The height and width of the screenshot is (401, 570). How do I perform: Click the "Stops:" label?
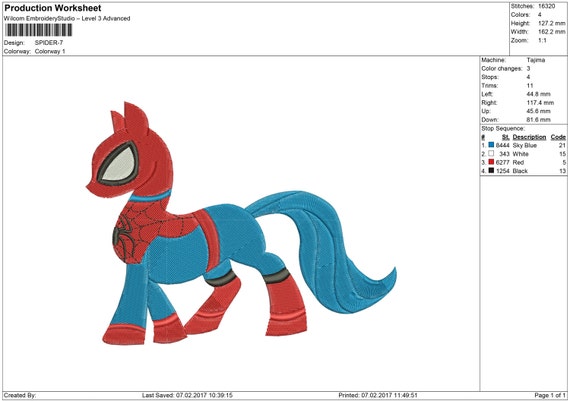(490, 77)
